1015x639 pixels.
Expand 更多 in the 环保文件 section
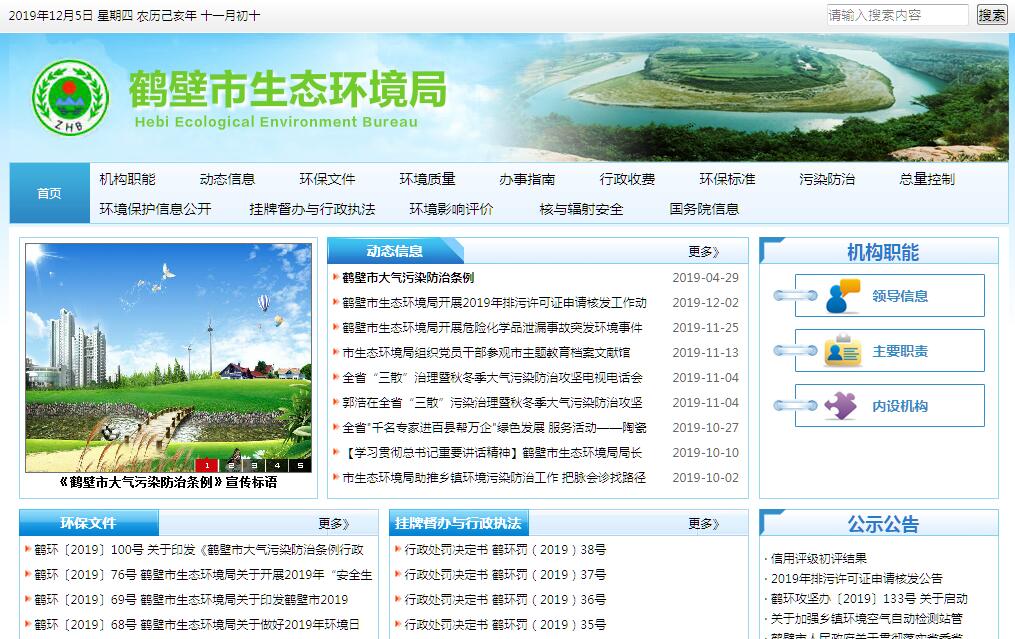(333, 523)
